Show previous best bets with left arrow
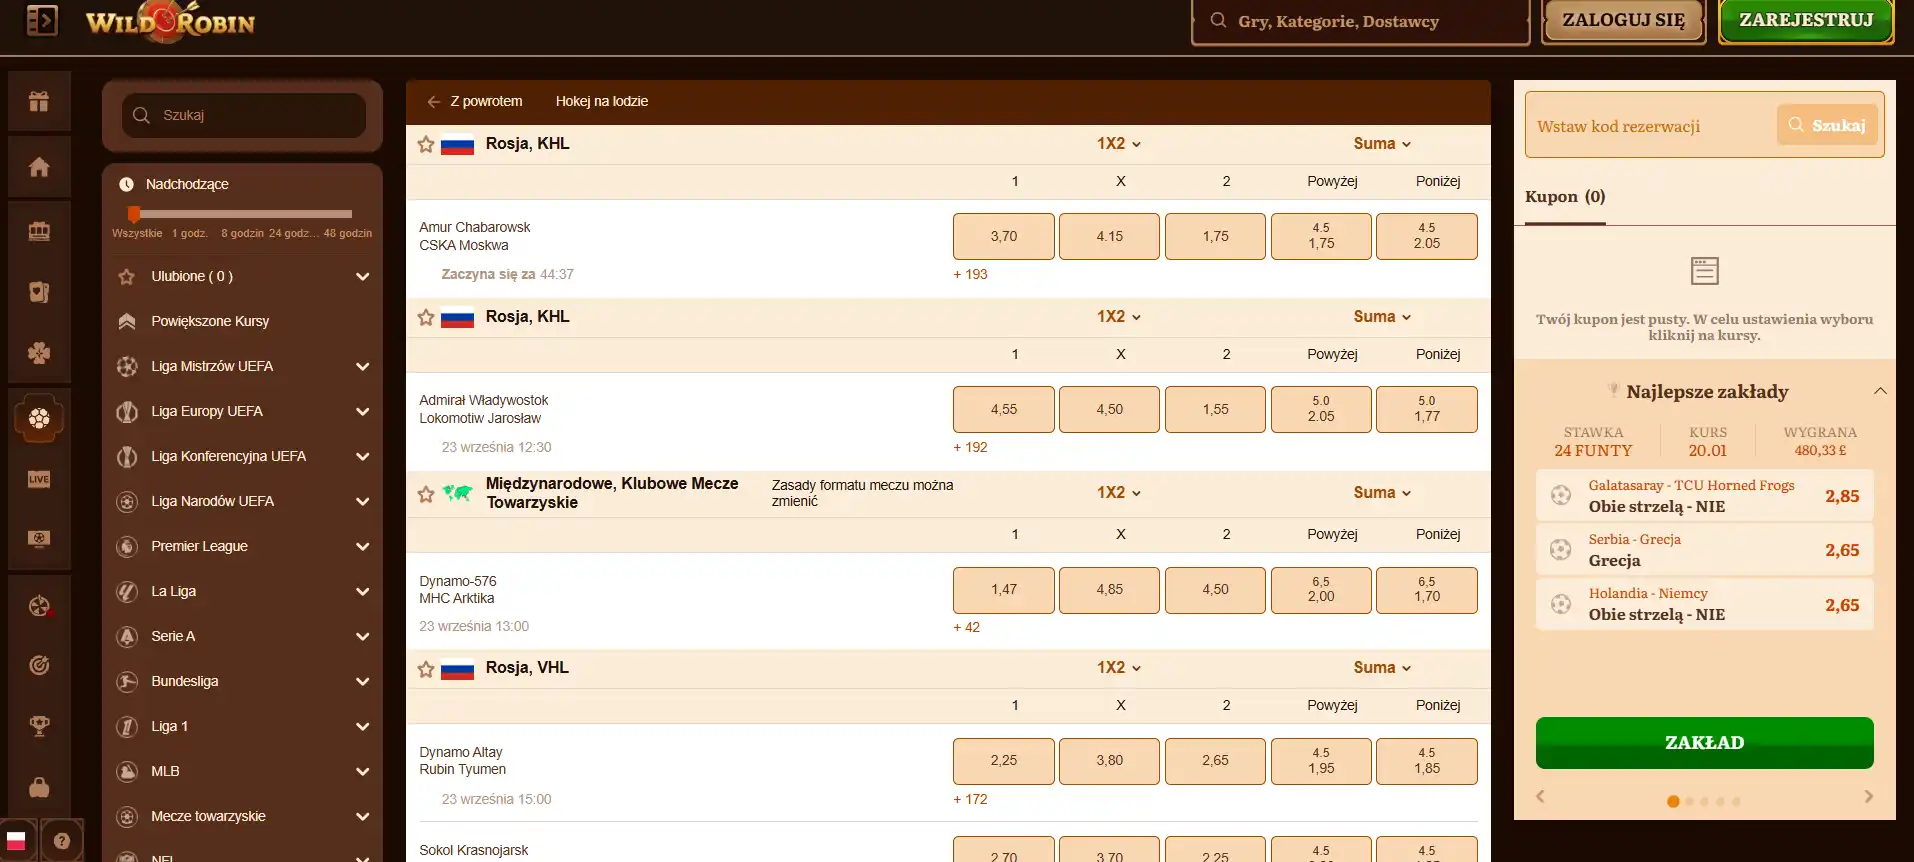Image resolution: width=1914 pixels, height=862 pixels. point(1540,796)
